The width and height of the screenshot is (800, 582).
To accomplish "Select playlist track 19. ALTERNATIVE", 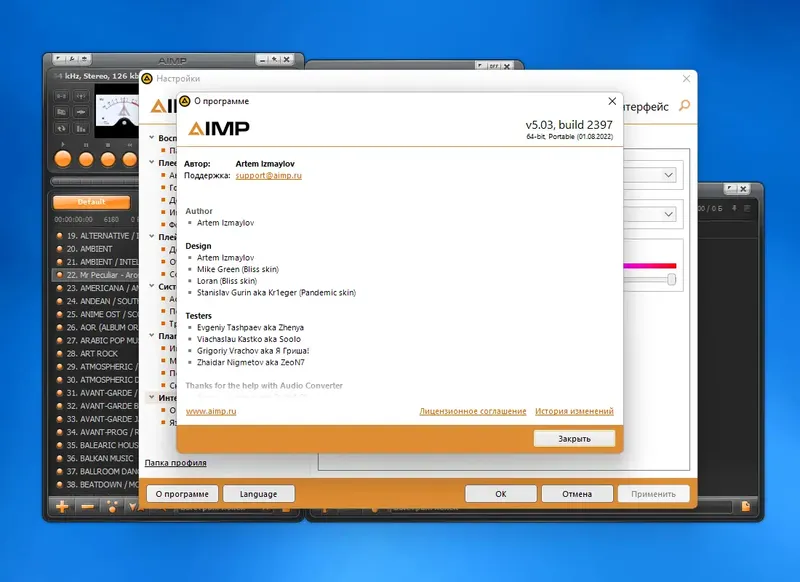I will (x=97, y=236).
